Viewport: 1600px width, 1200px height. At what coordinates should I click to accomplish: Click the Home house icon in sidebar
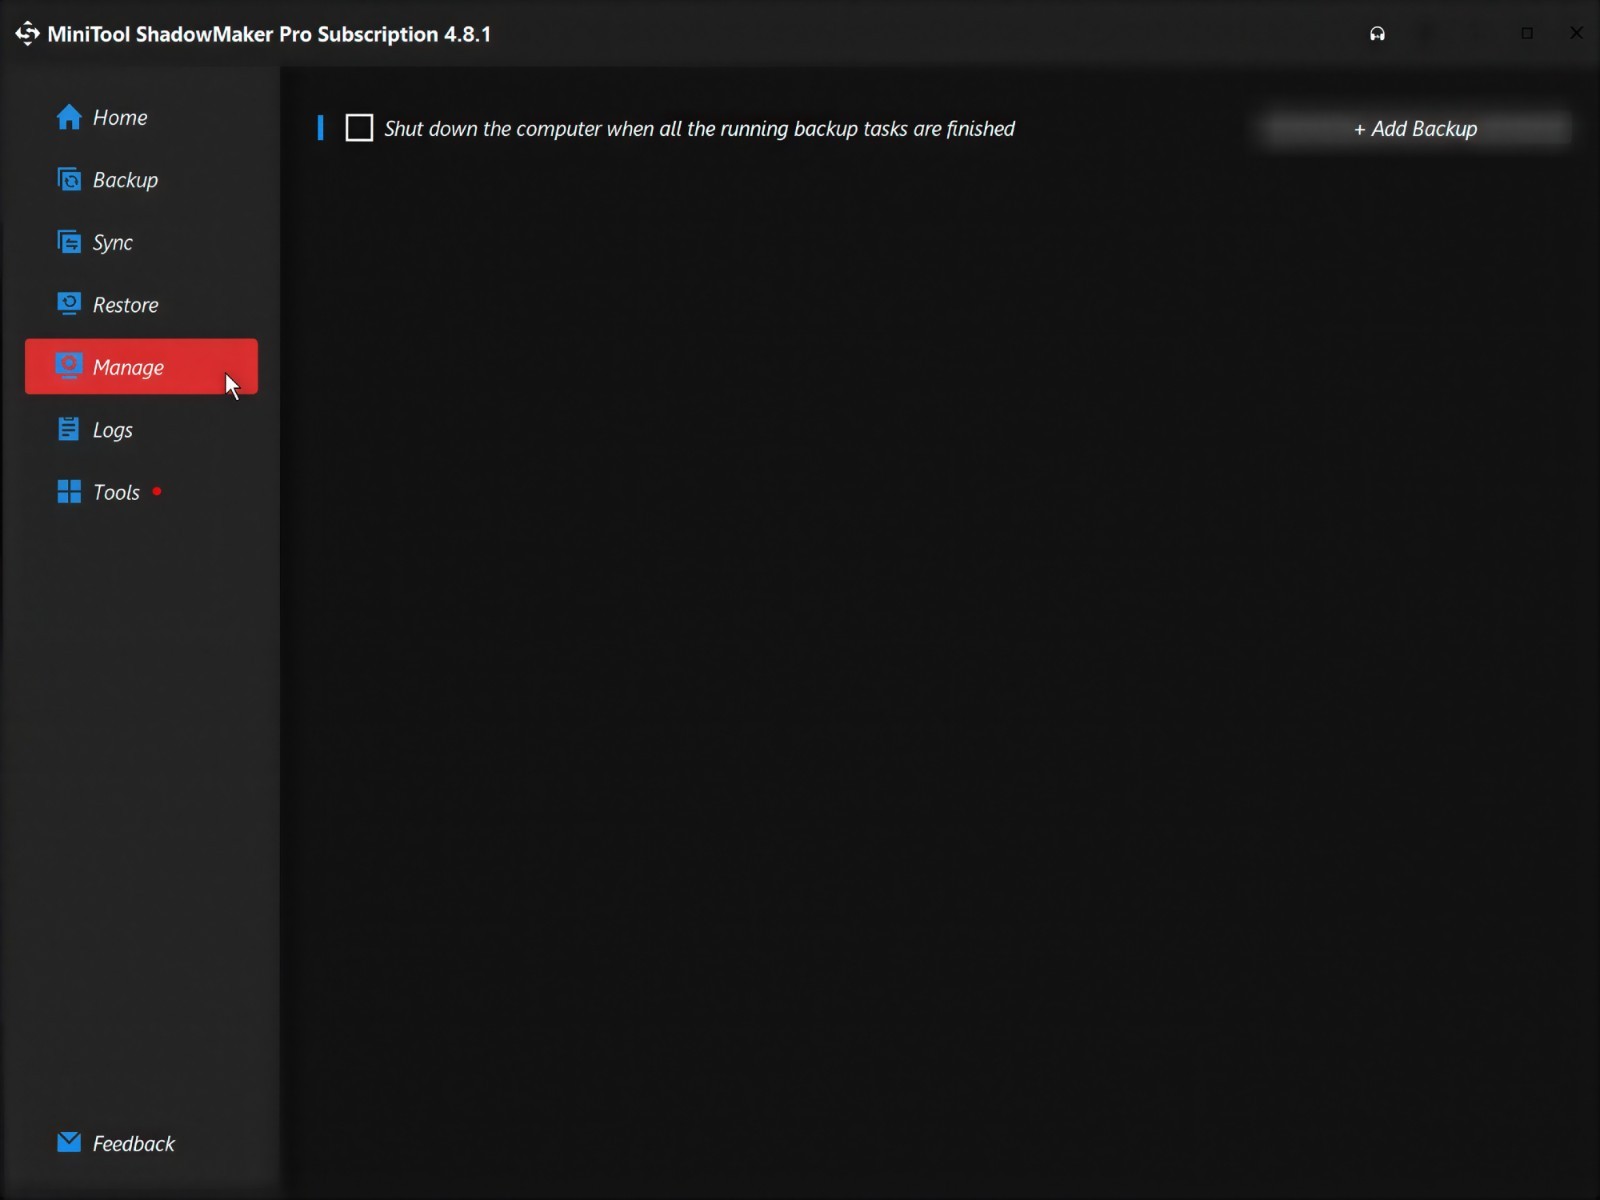tap(69, 118)
